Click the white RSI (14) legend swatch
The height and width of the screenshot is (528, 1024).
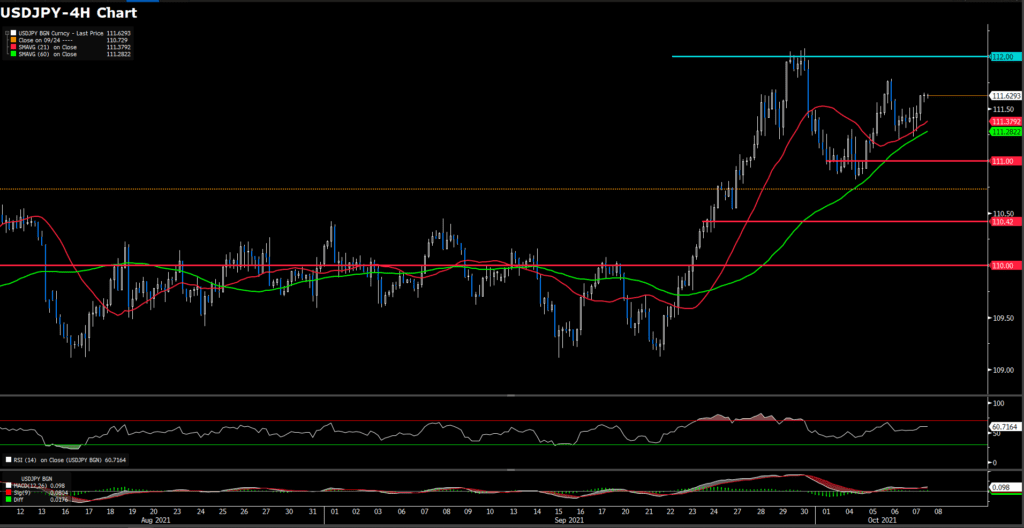tap(8, 459)
